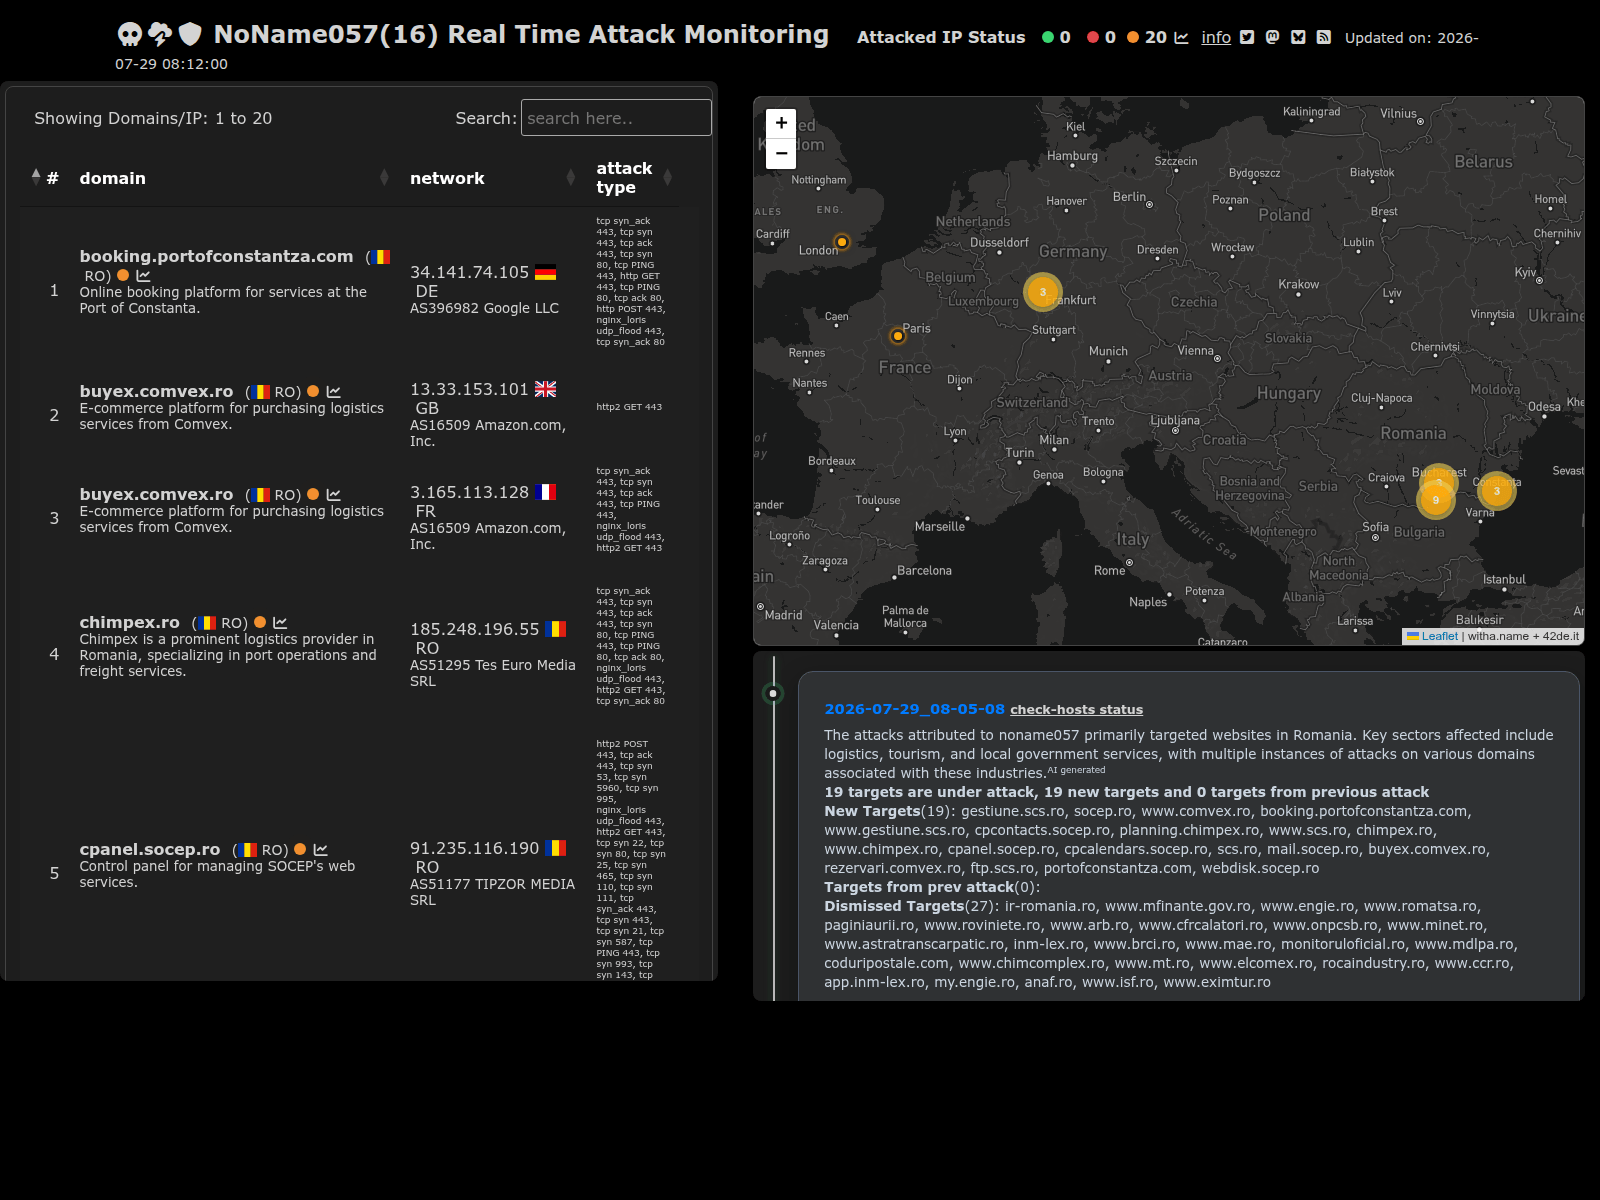Click the text AS396982 Google LLC
This screenshot has width=1600, height=1200.
click(484, 308)
